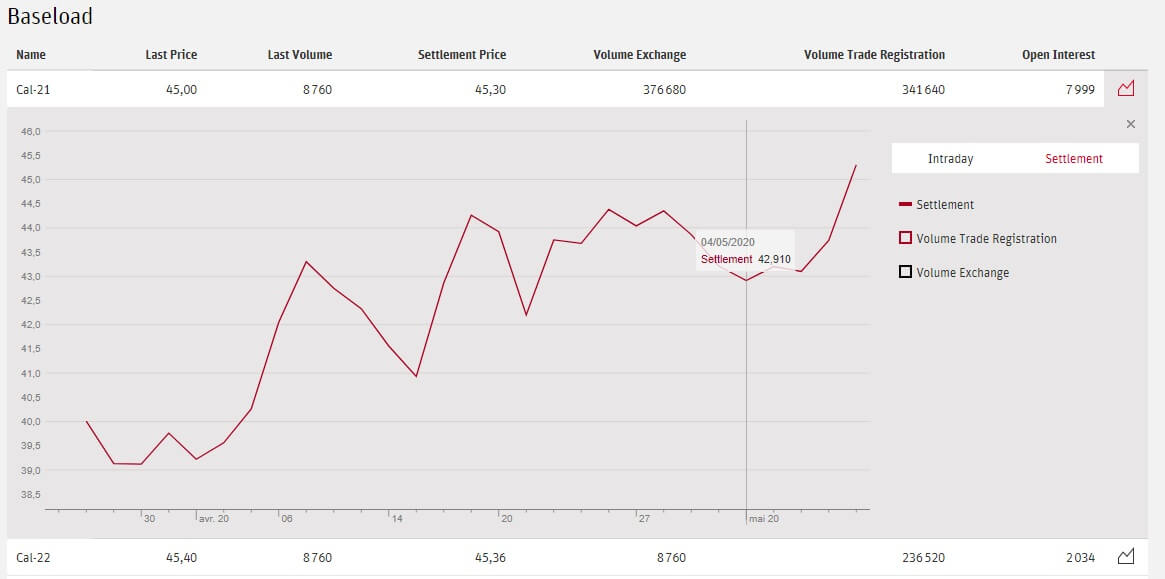Click the Cal-21 row name
The height and width of the screenshot is (579, 1165).
33,90
